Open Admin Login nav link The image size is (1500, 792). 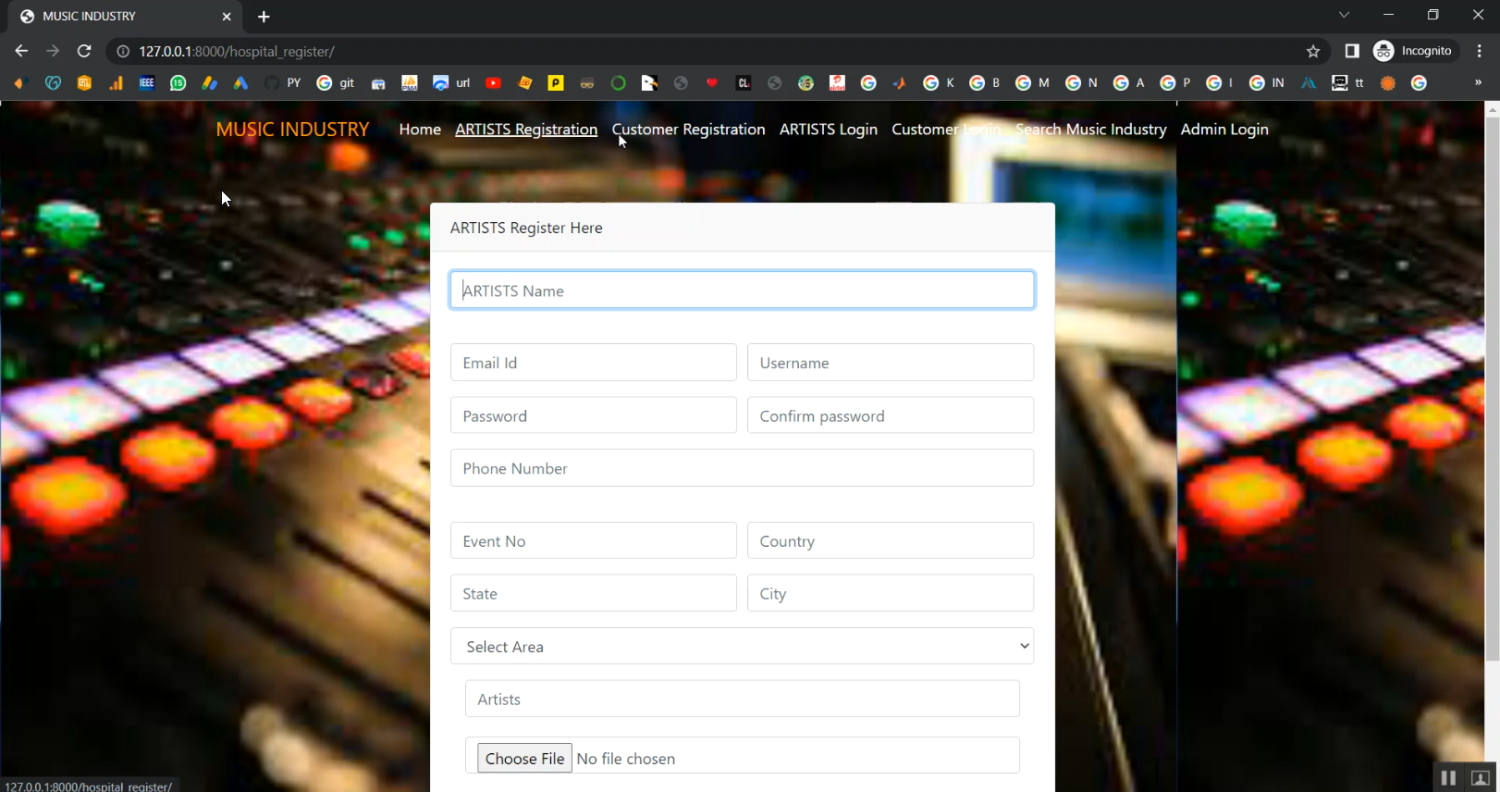tap(1224, 129)
